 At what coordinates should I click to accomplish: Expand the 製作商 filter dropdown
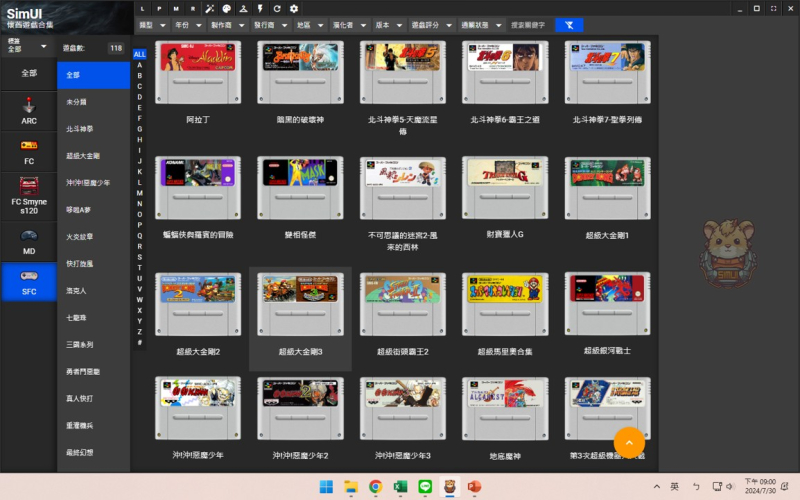(228, 25)
